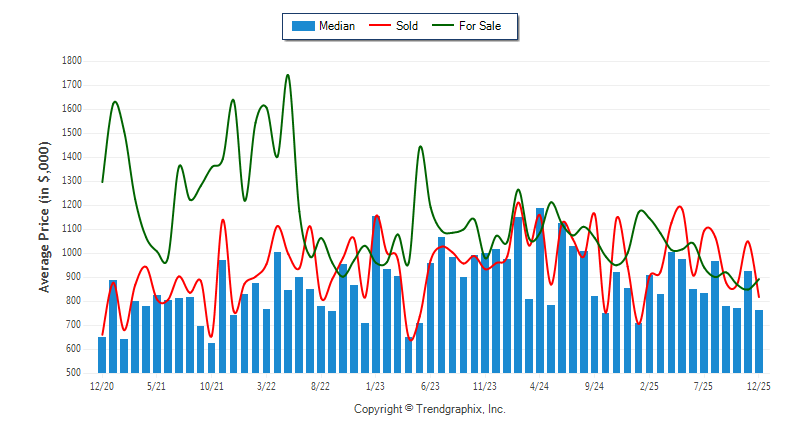Click the 3/22 x-axis date label
The width and height of the screenshot is (800, 434).
coord(266,385)
